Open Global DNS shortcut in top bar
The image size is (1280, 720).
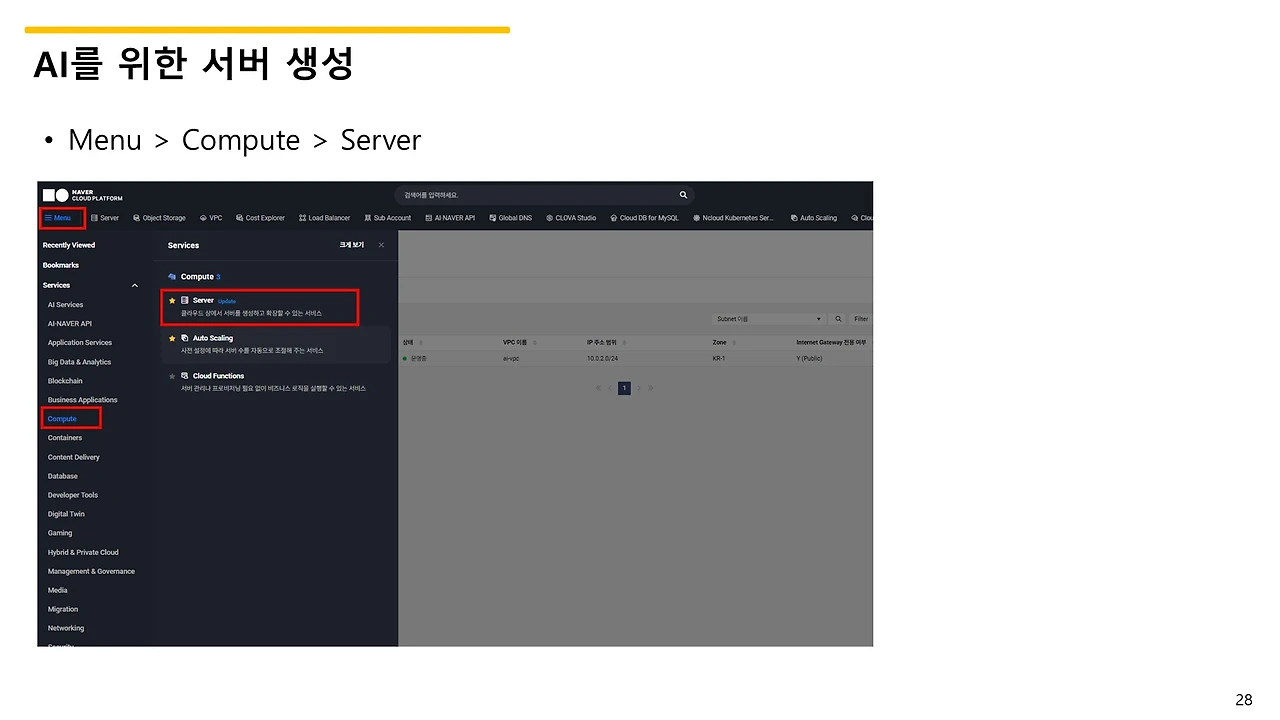(510, 218)
